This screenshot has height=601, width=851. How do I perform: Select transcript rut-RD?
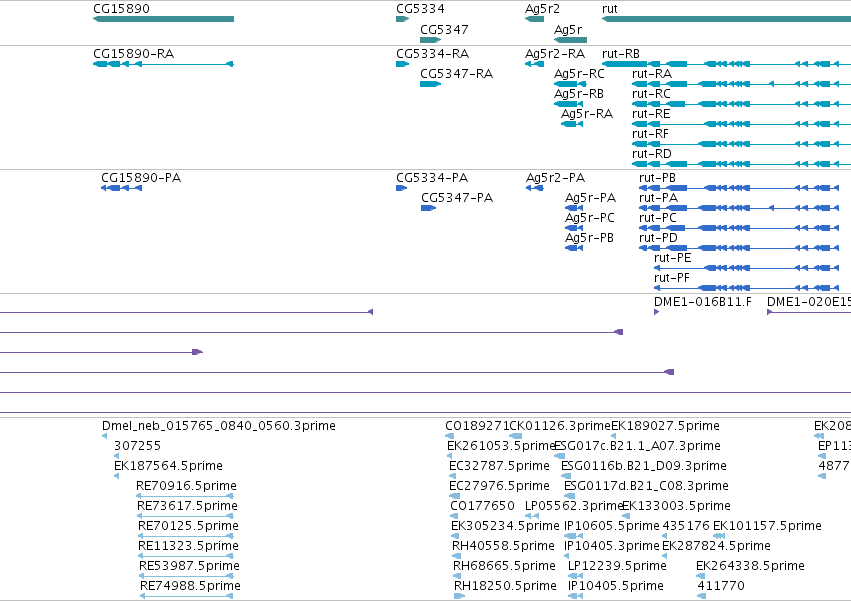652,154
